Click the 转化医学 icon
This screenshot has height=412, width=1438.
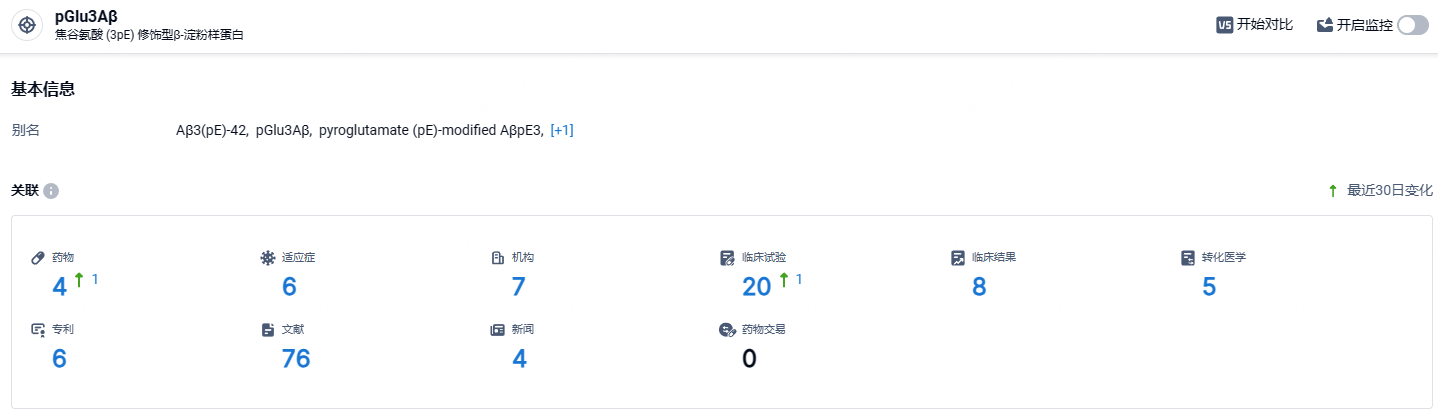tap(1187, 258)
